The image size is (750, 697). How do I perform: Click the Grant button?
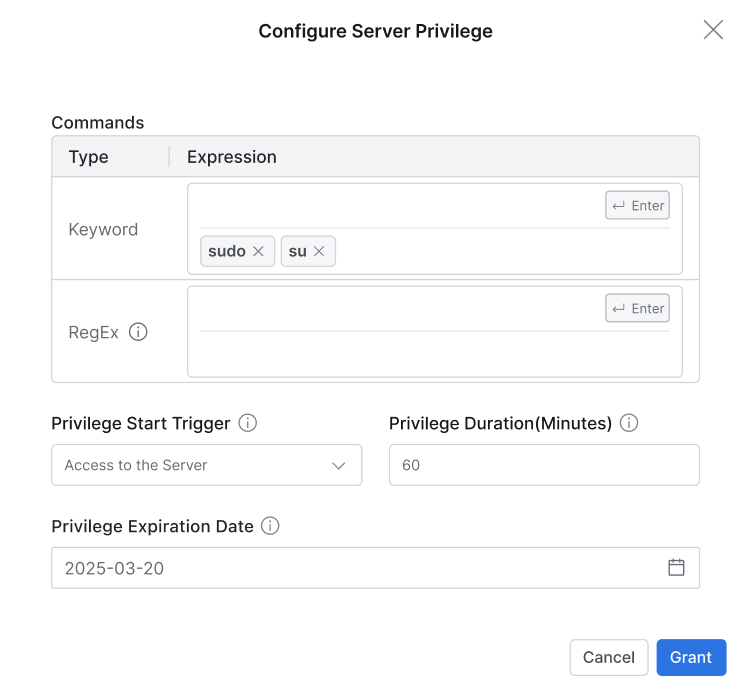point(691,657)
